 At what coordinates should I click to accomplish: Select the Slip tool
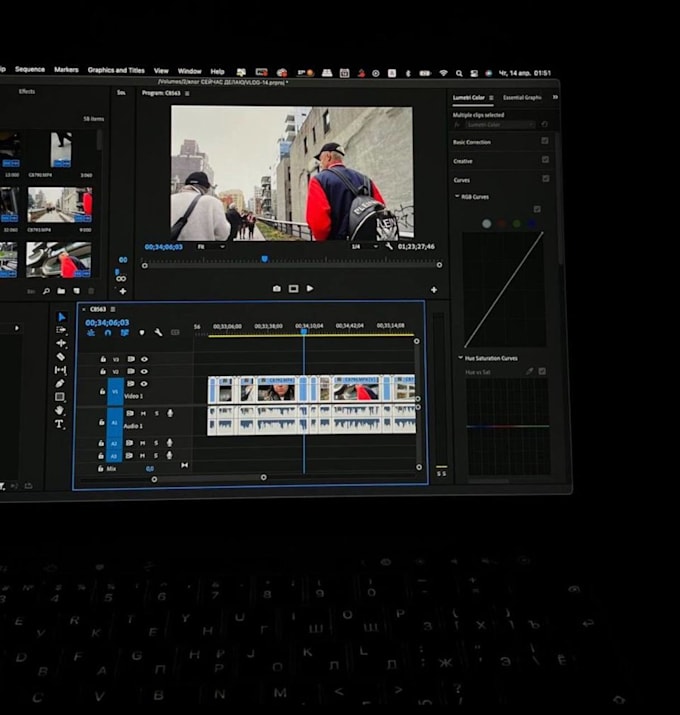pyautogui.click(x=60, y=370)
